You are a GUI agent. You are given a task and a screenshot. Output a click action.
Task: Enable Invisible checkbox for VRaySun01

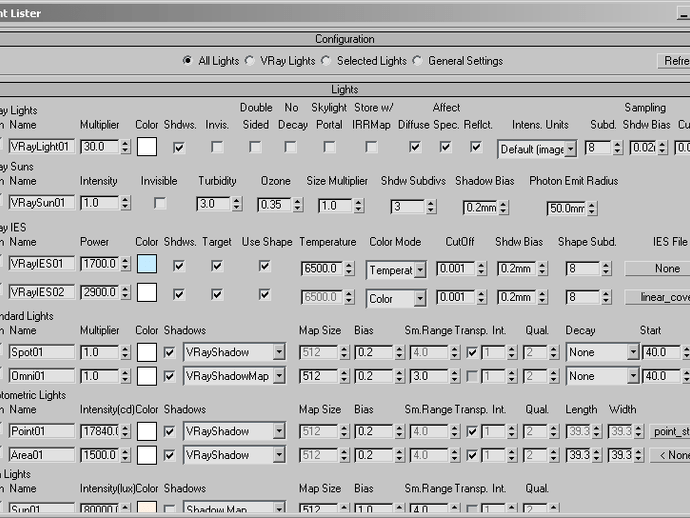click(x=160, y=203)
